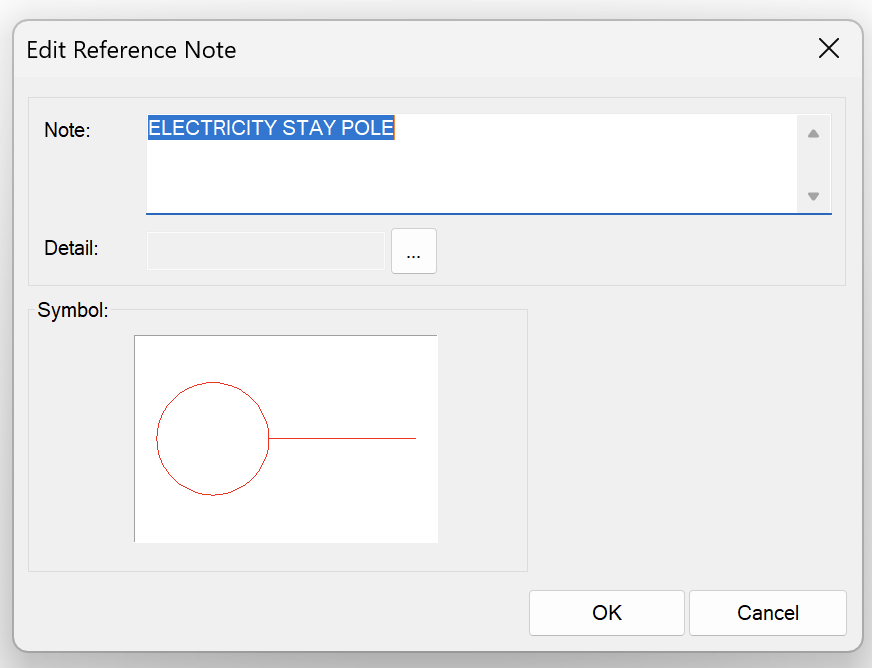Click the highlighted ELECTRICITY STAY POLE text

(x=271, y=128)
